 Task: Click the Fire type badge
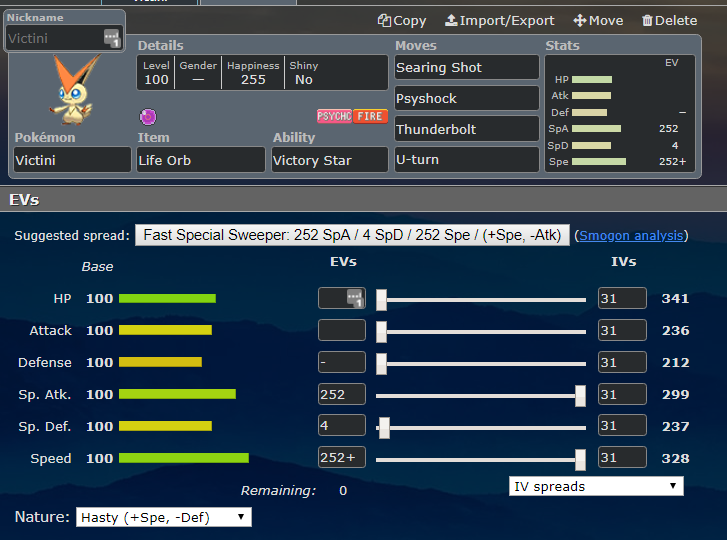[370, 116]
